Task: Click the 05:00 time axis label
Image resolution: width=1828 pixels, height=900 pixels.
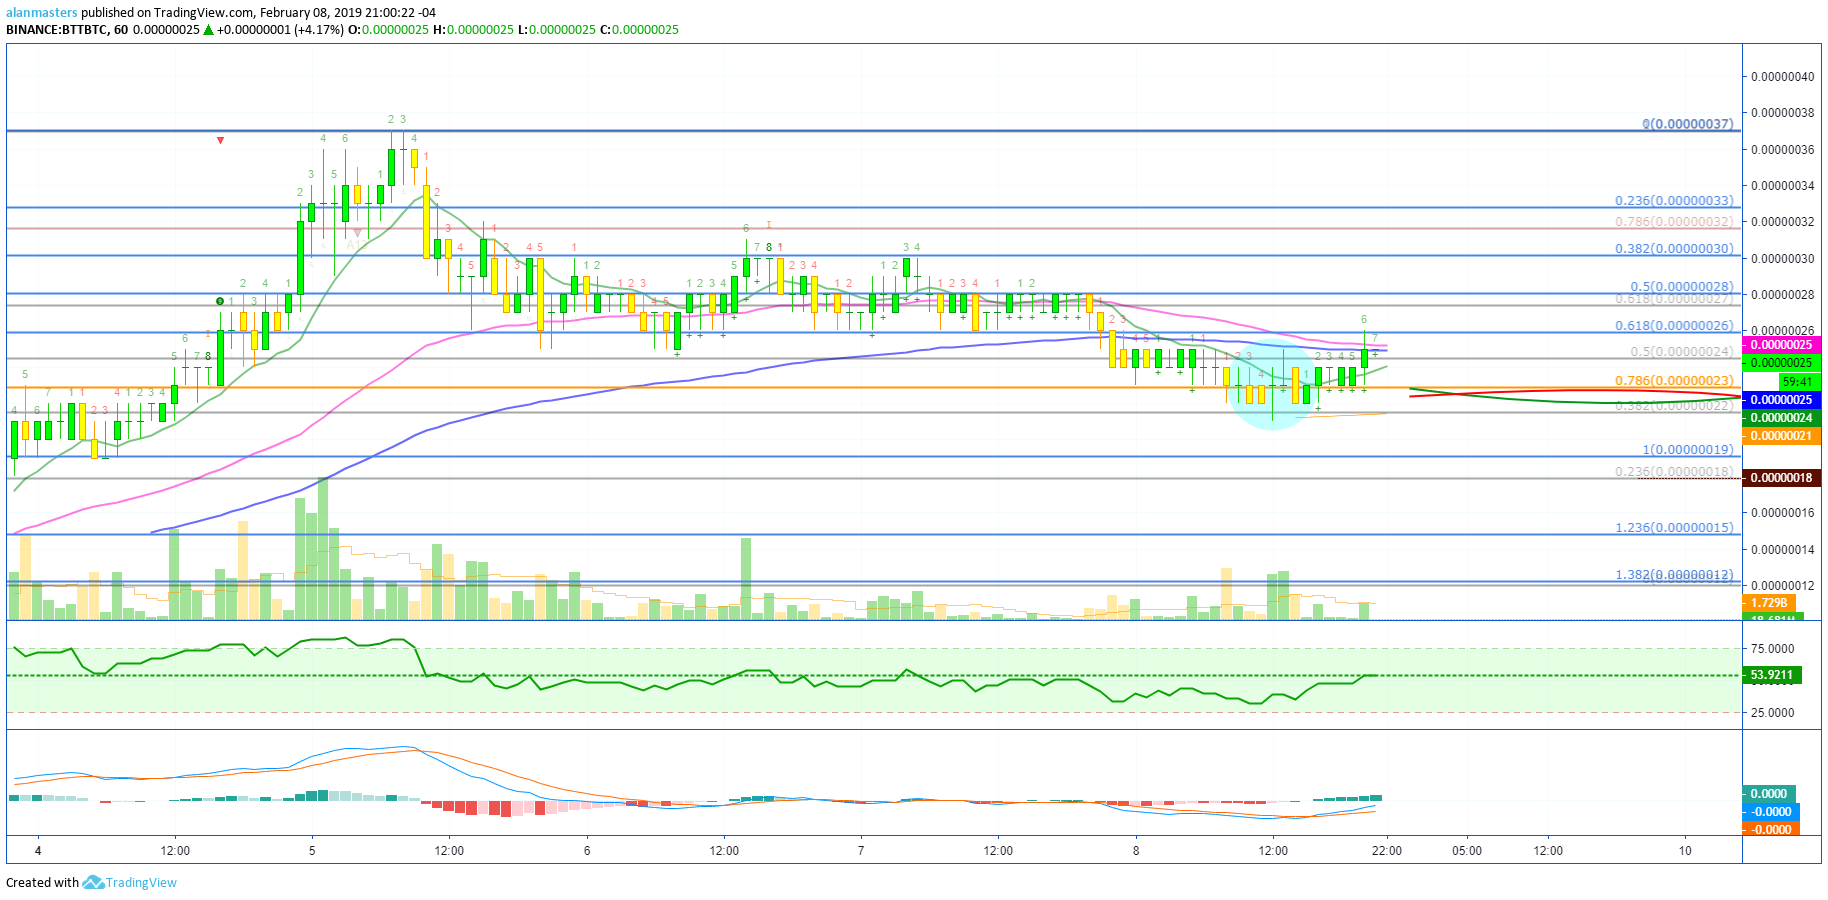Action: coord(1467,851)
